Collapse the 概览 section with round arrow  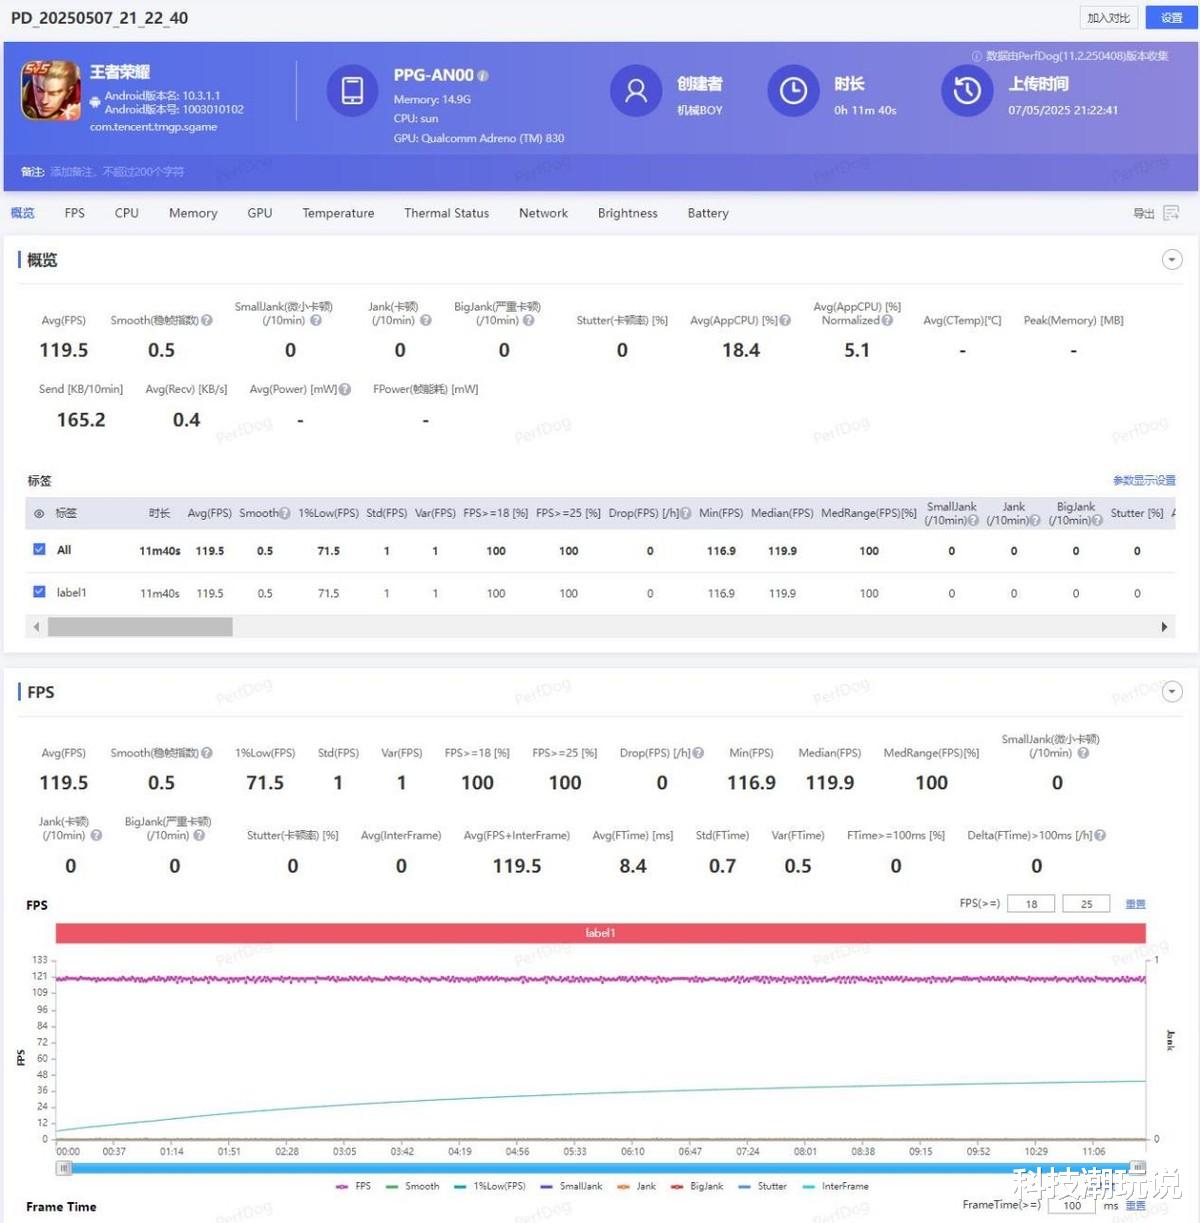point(1172,260)
